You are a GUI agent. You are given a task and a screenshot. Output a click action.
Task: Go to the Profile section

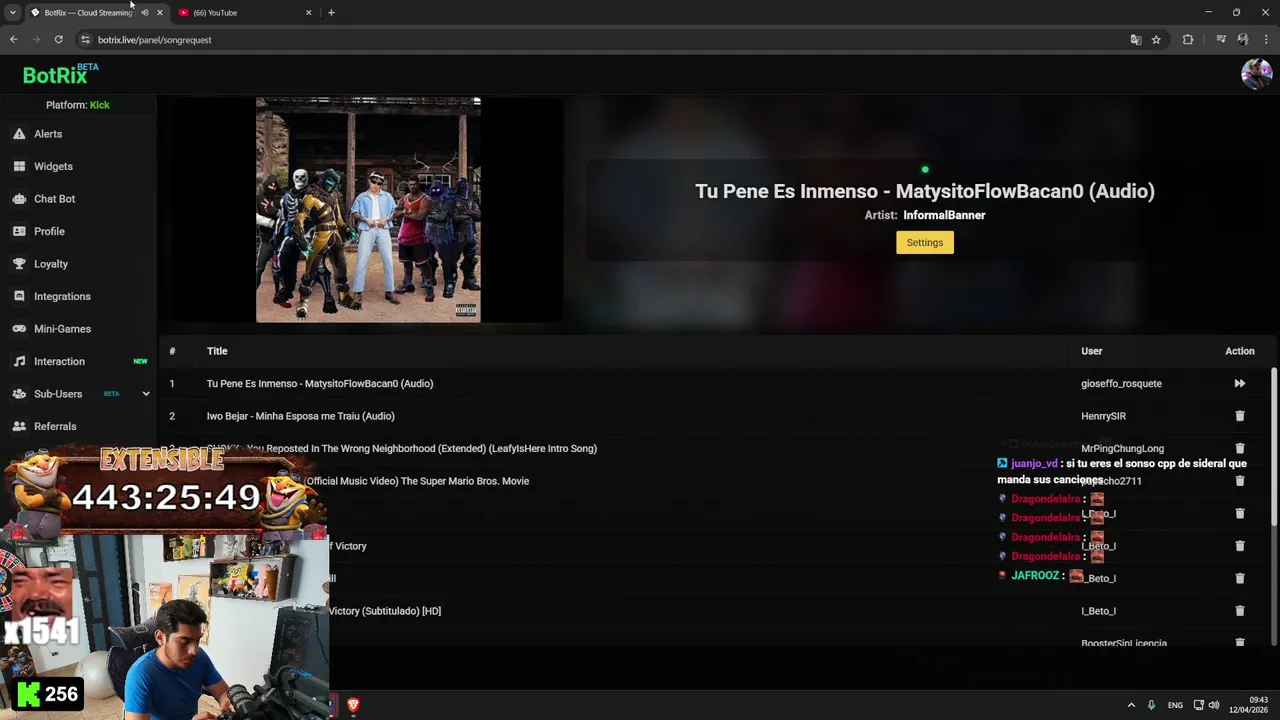click(49, 231)
